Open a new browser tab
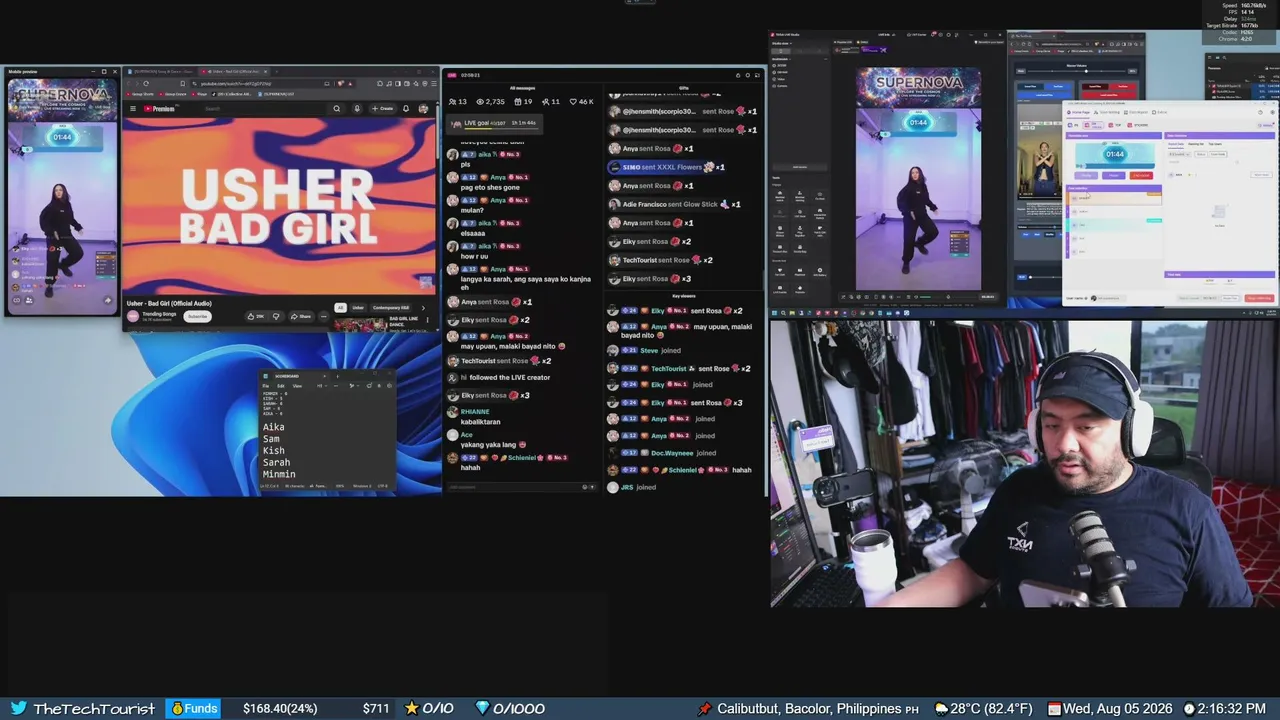 pyautogui.click(x=279, y=71)
